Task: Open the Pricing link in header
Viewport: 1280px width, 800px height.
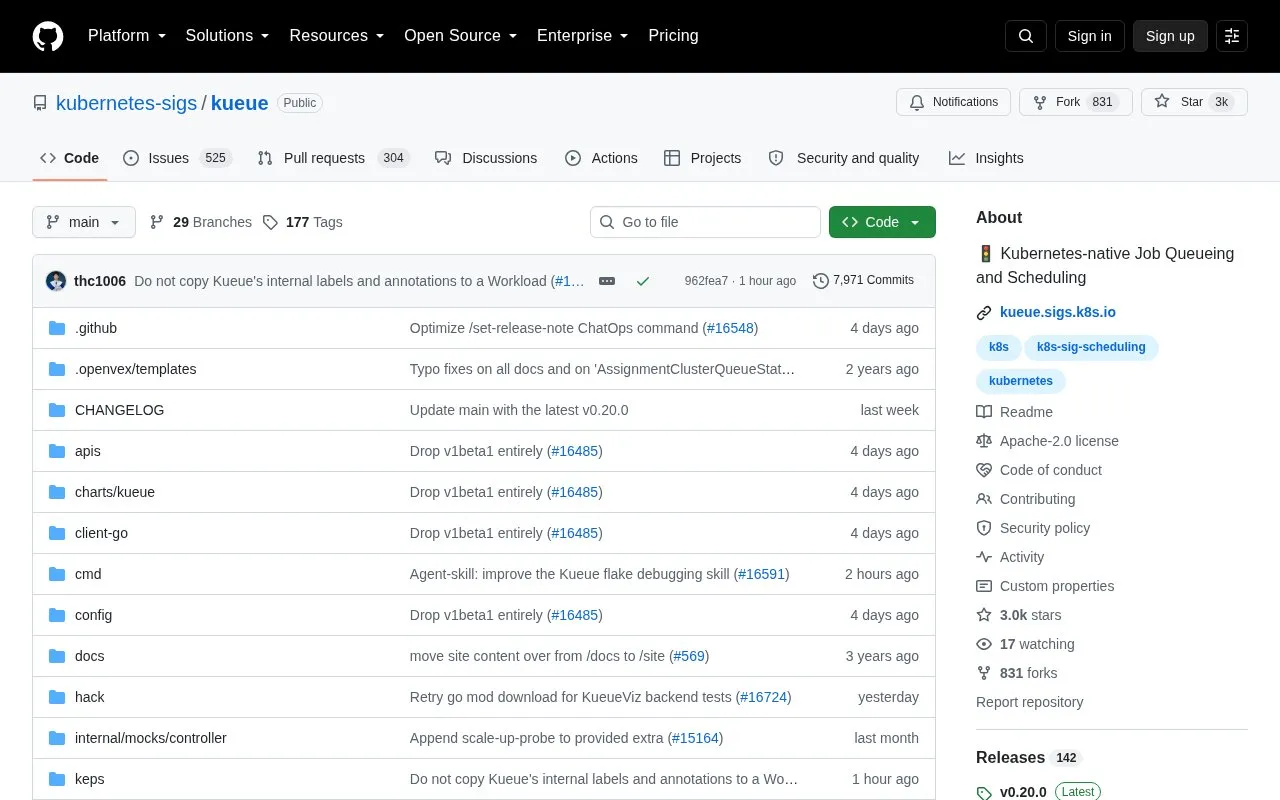Action: coord(673,36)
